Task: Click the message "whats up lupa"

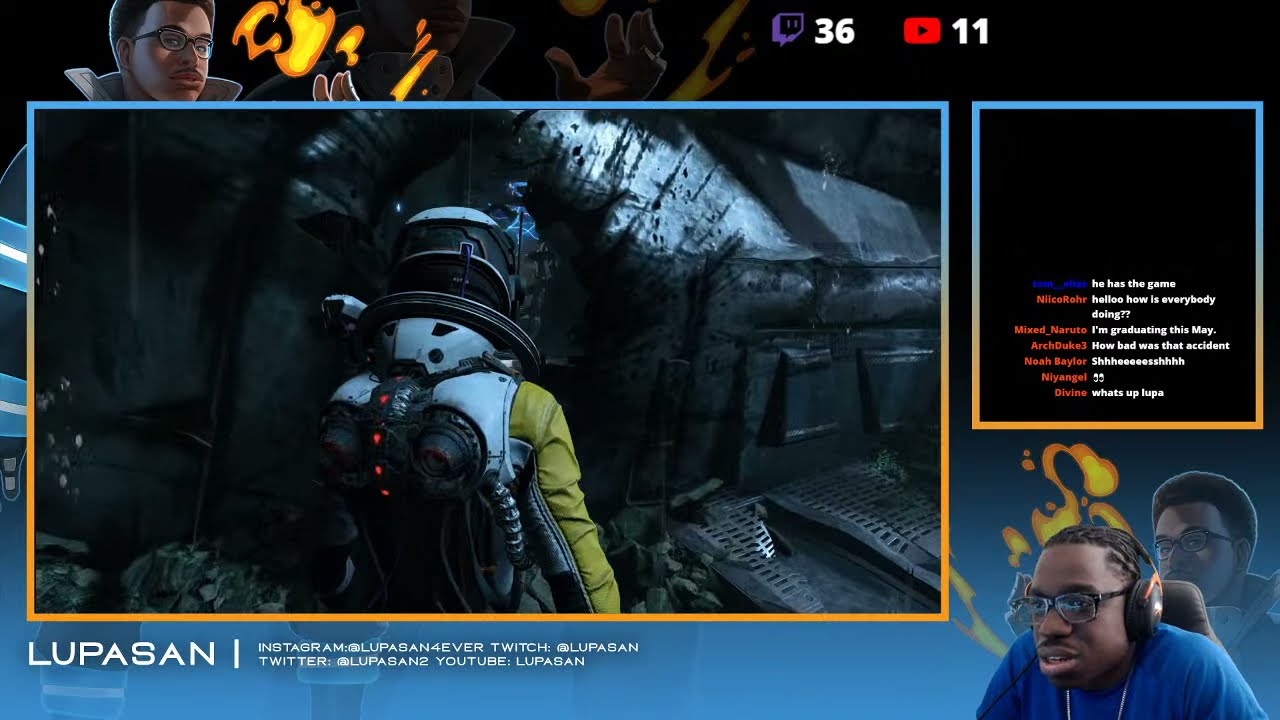Action: [x=1128, y=393]
